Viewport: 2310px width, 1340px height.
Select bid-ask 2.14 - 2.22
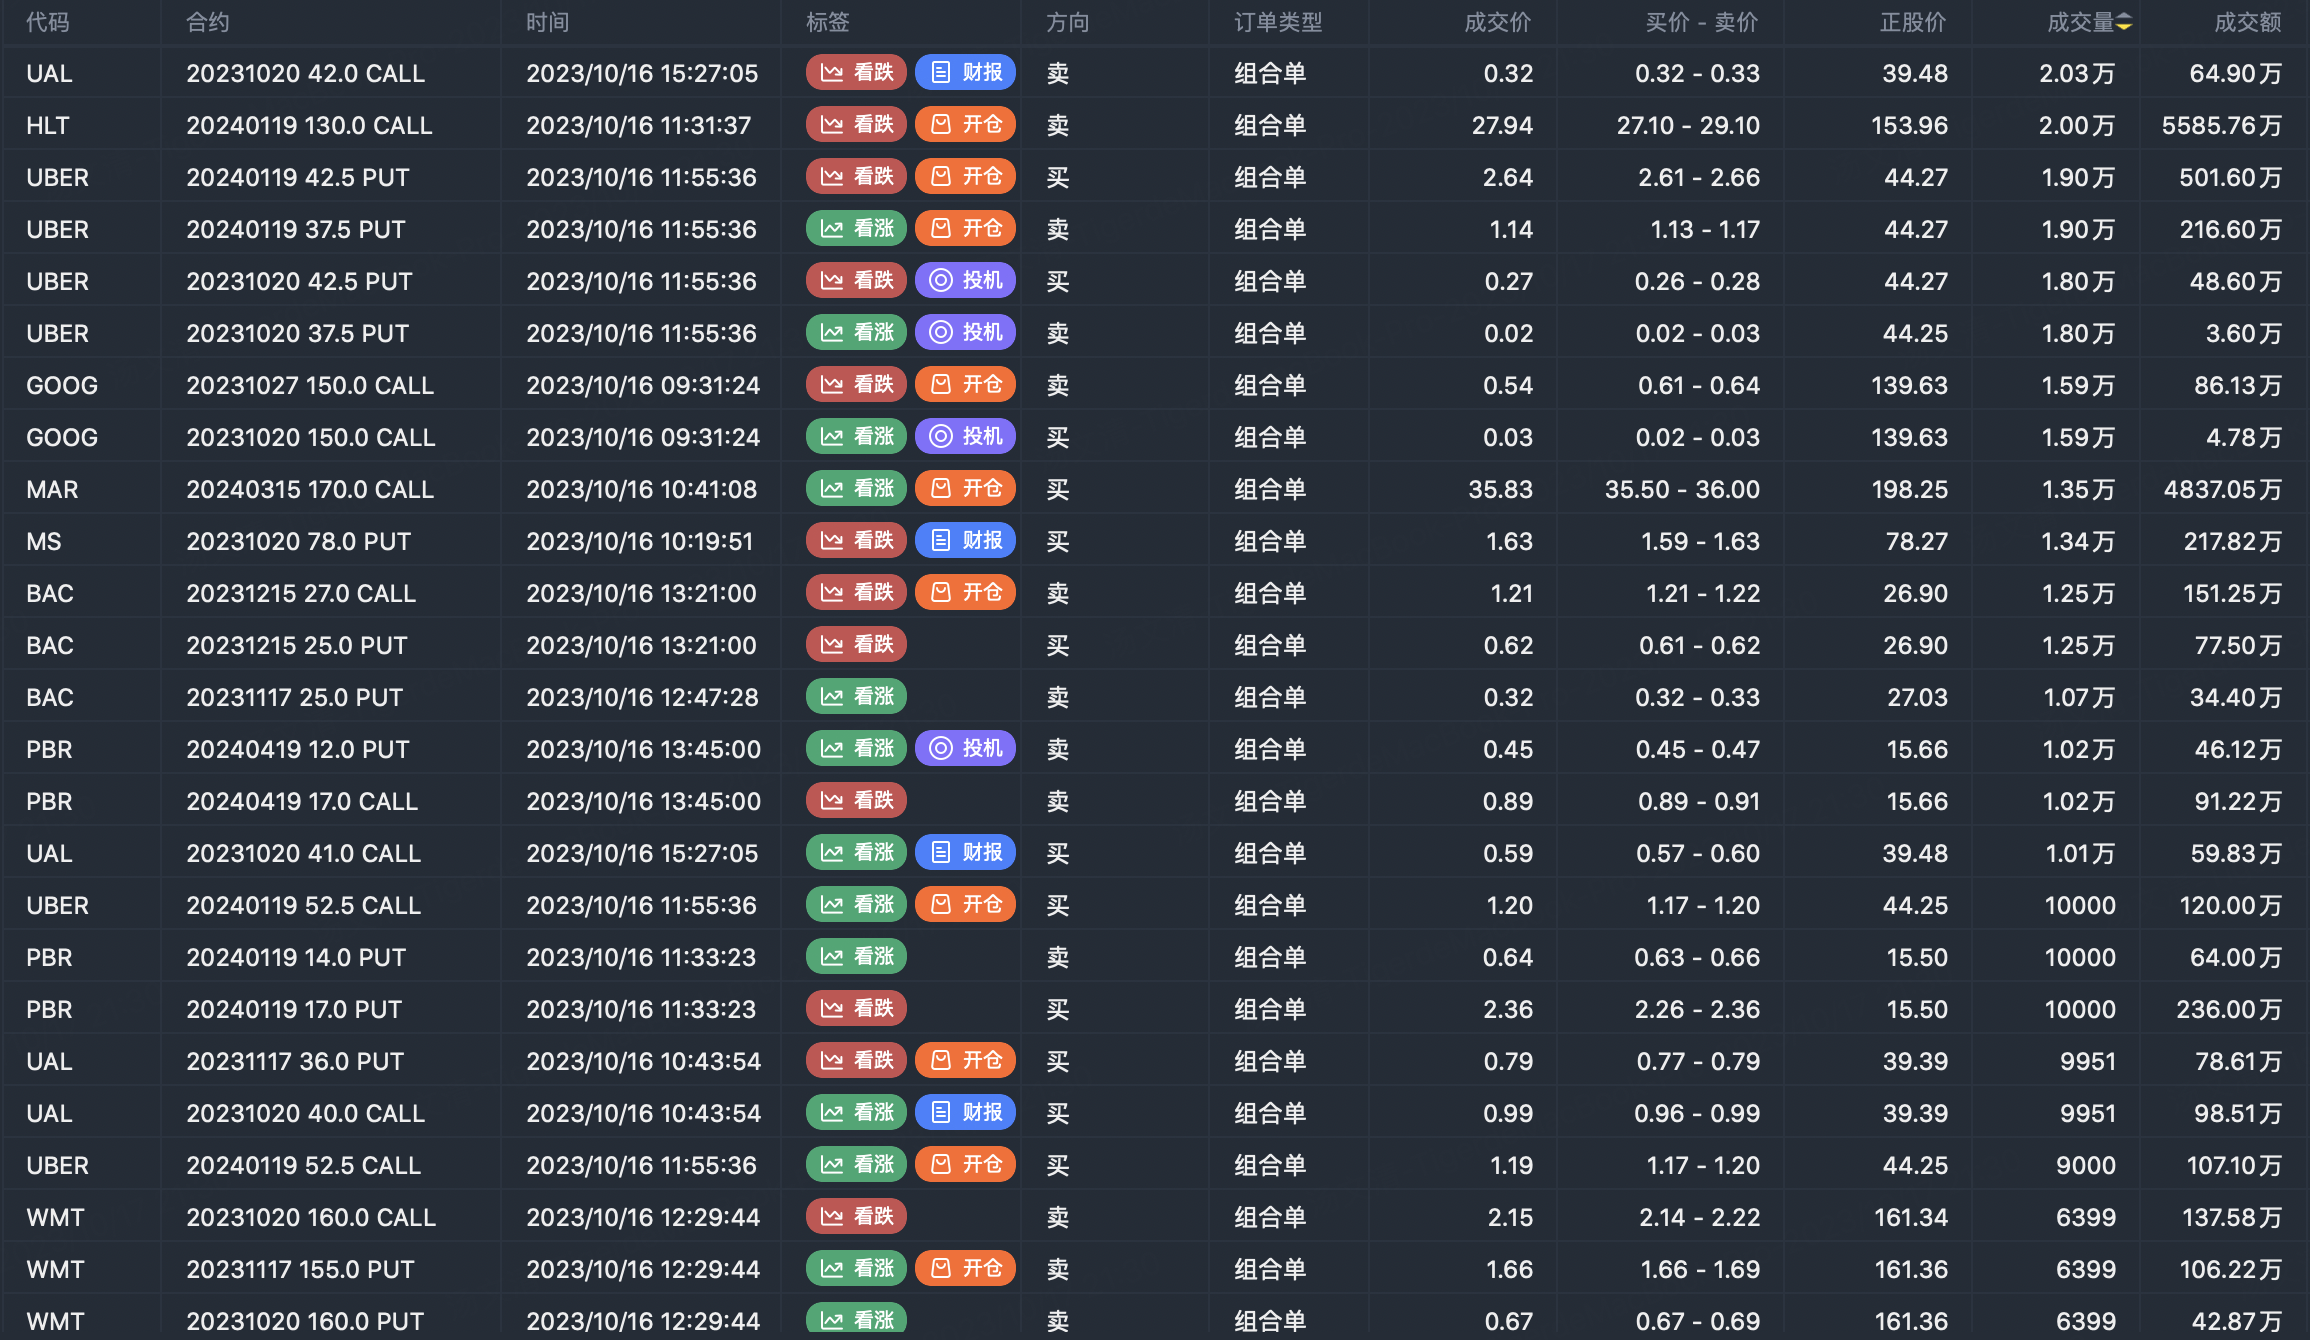point(1699,1217)
